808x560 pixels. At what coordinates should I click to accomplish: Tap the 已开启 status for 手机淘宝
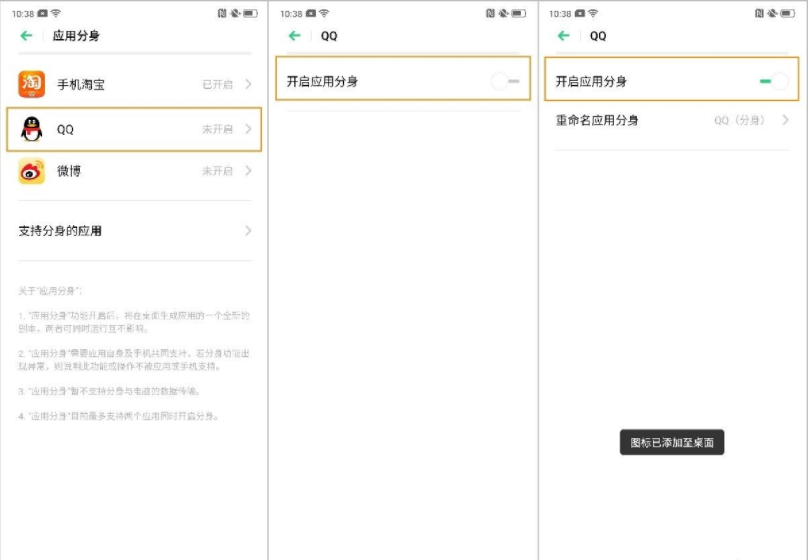(217, 84)
